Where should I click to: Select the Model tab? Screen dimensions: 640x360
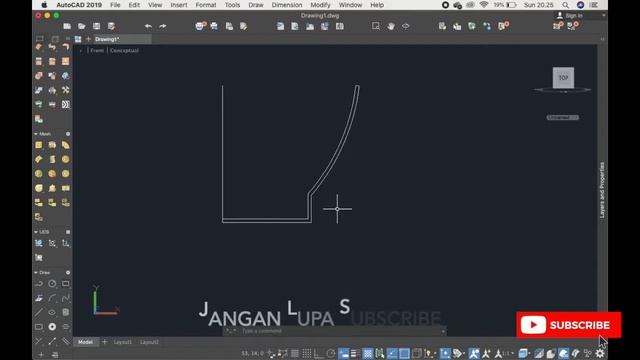click(85, 342)
